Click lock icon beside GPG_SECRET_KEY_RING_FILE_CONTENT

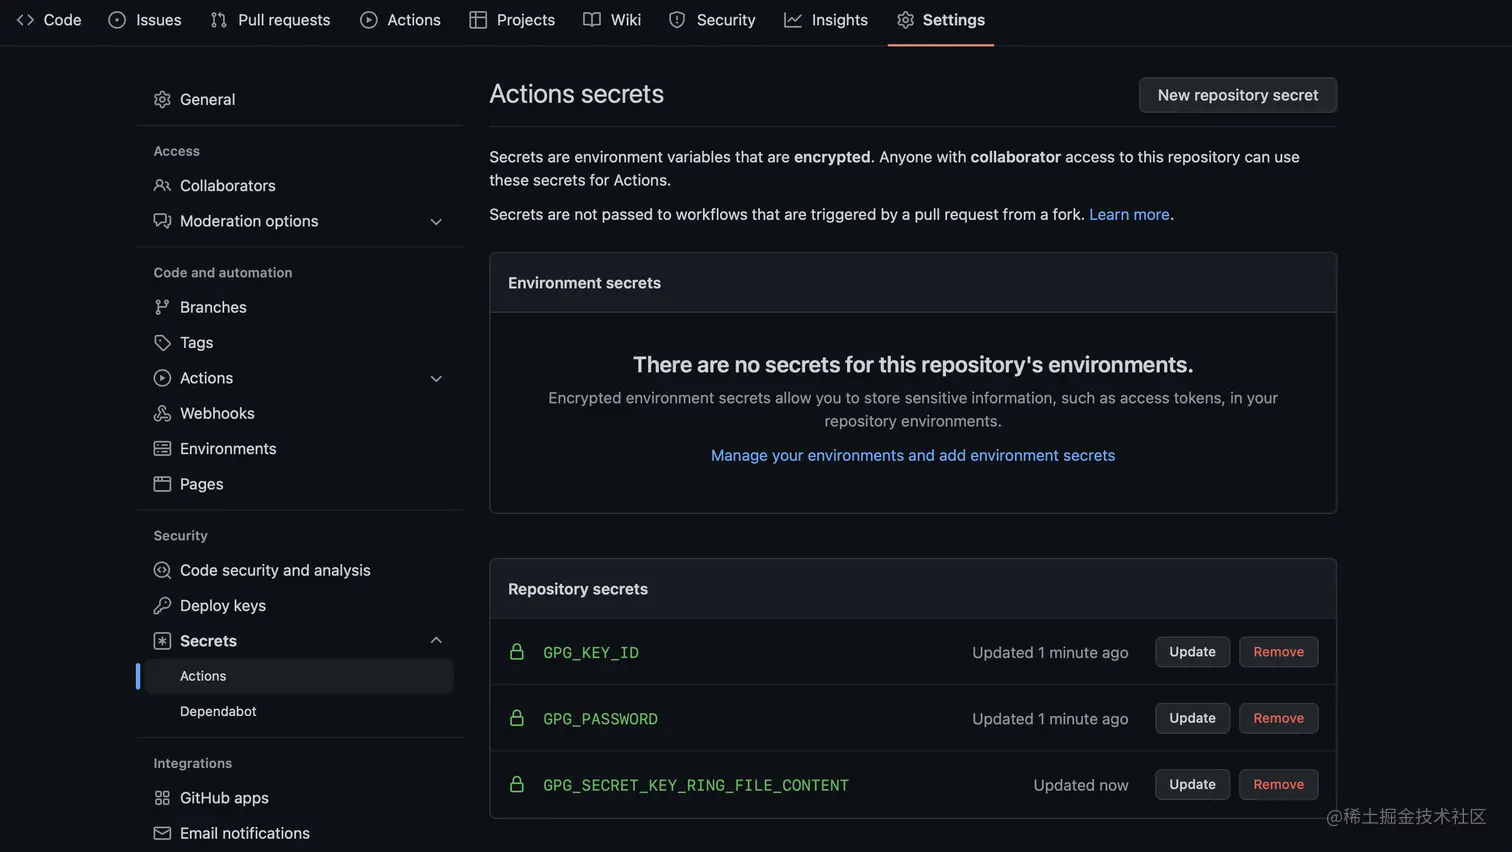click(x=517, y=784)
